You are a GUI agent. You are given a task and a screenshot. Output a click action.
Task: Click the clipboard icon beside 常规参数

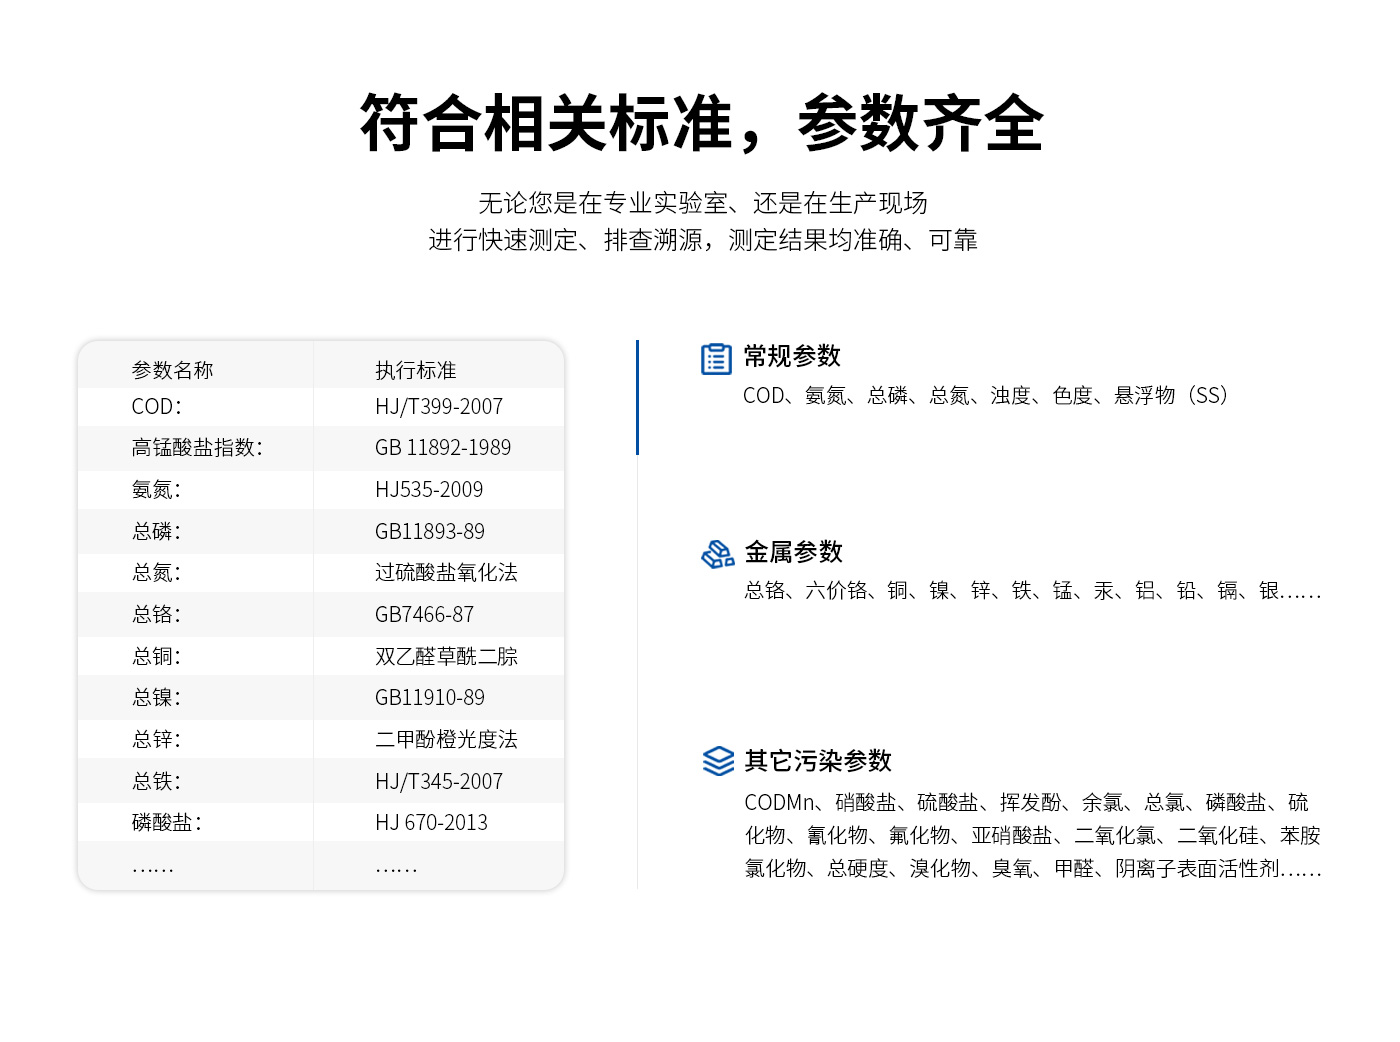pos(716,358)
